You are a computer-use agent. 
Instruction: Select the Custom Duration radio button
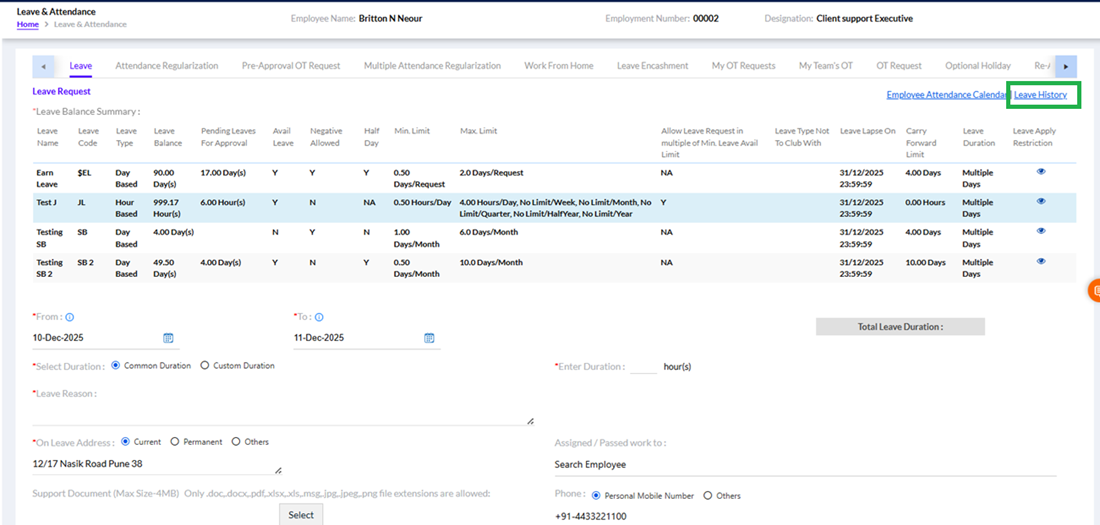(x=205, y=366)
